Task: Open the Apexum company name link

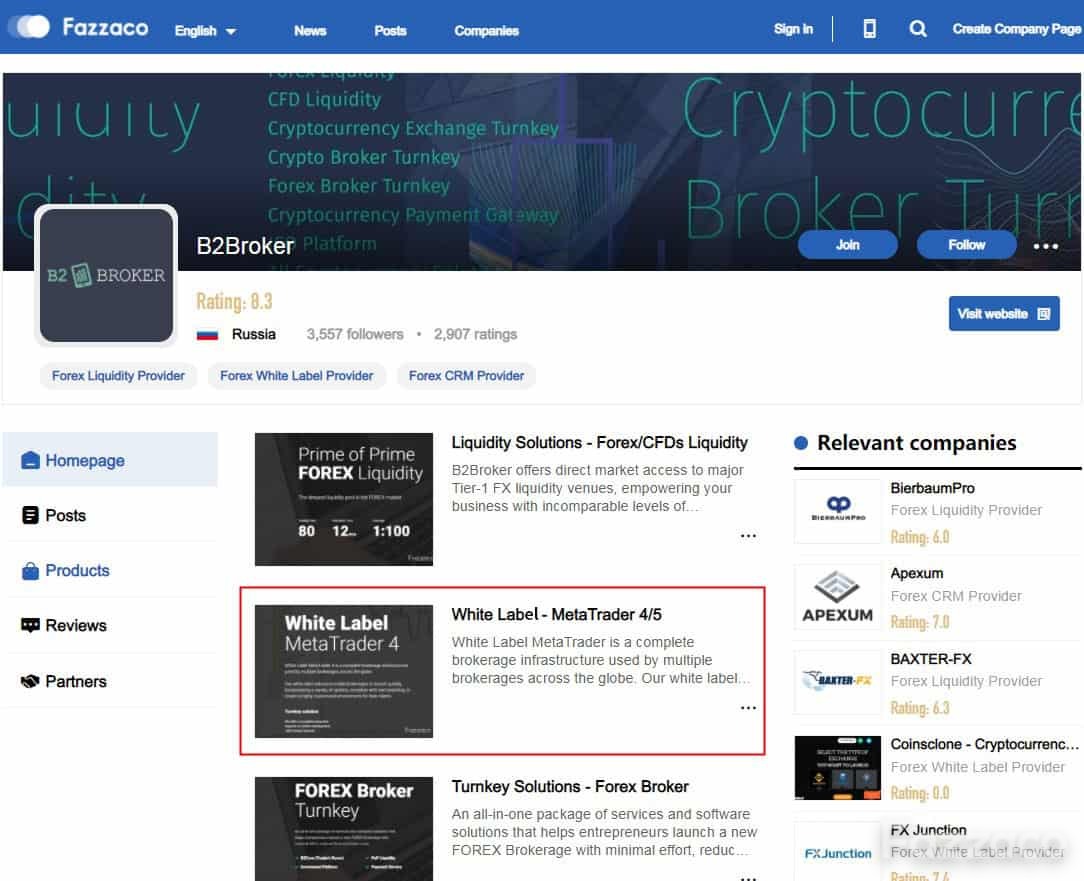Action: pos(917,573)
